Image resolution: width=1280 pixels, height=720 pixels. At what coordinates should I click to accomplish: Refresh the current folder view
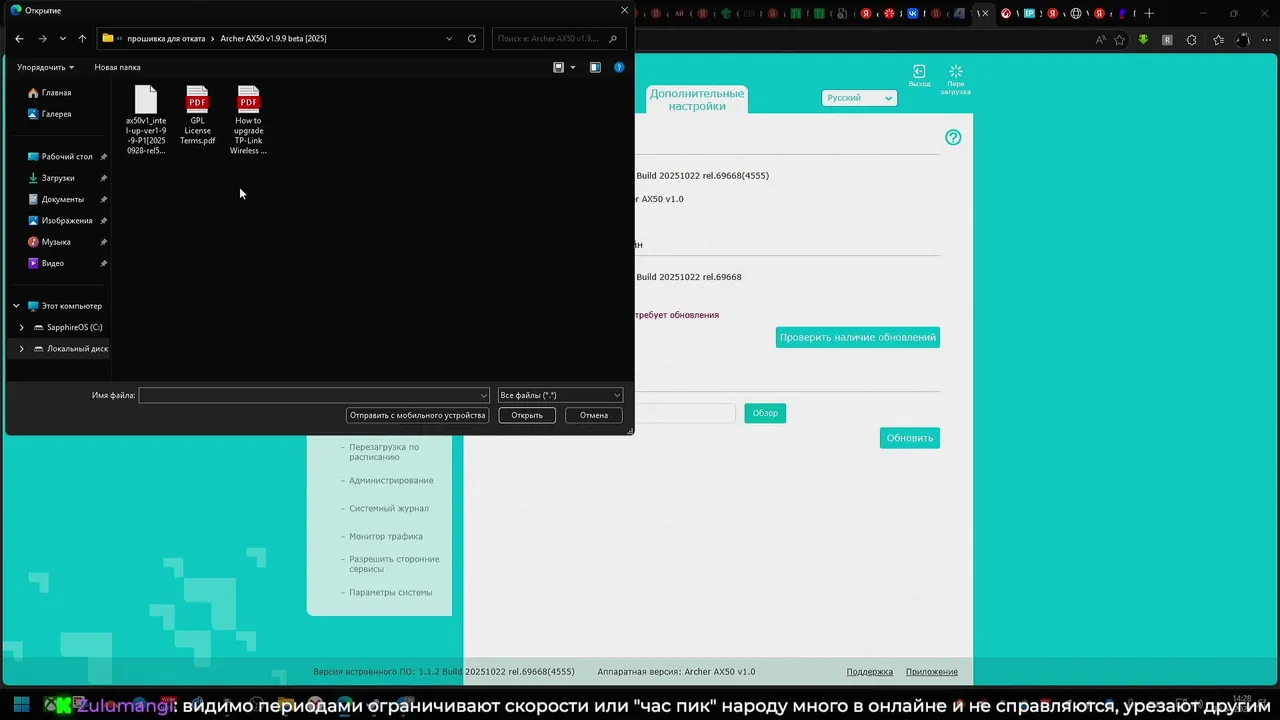(472, 38)
